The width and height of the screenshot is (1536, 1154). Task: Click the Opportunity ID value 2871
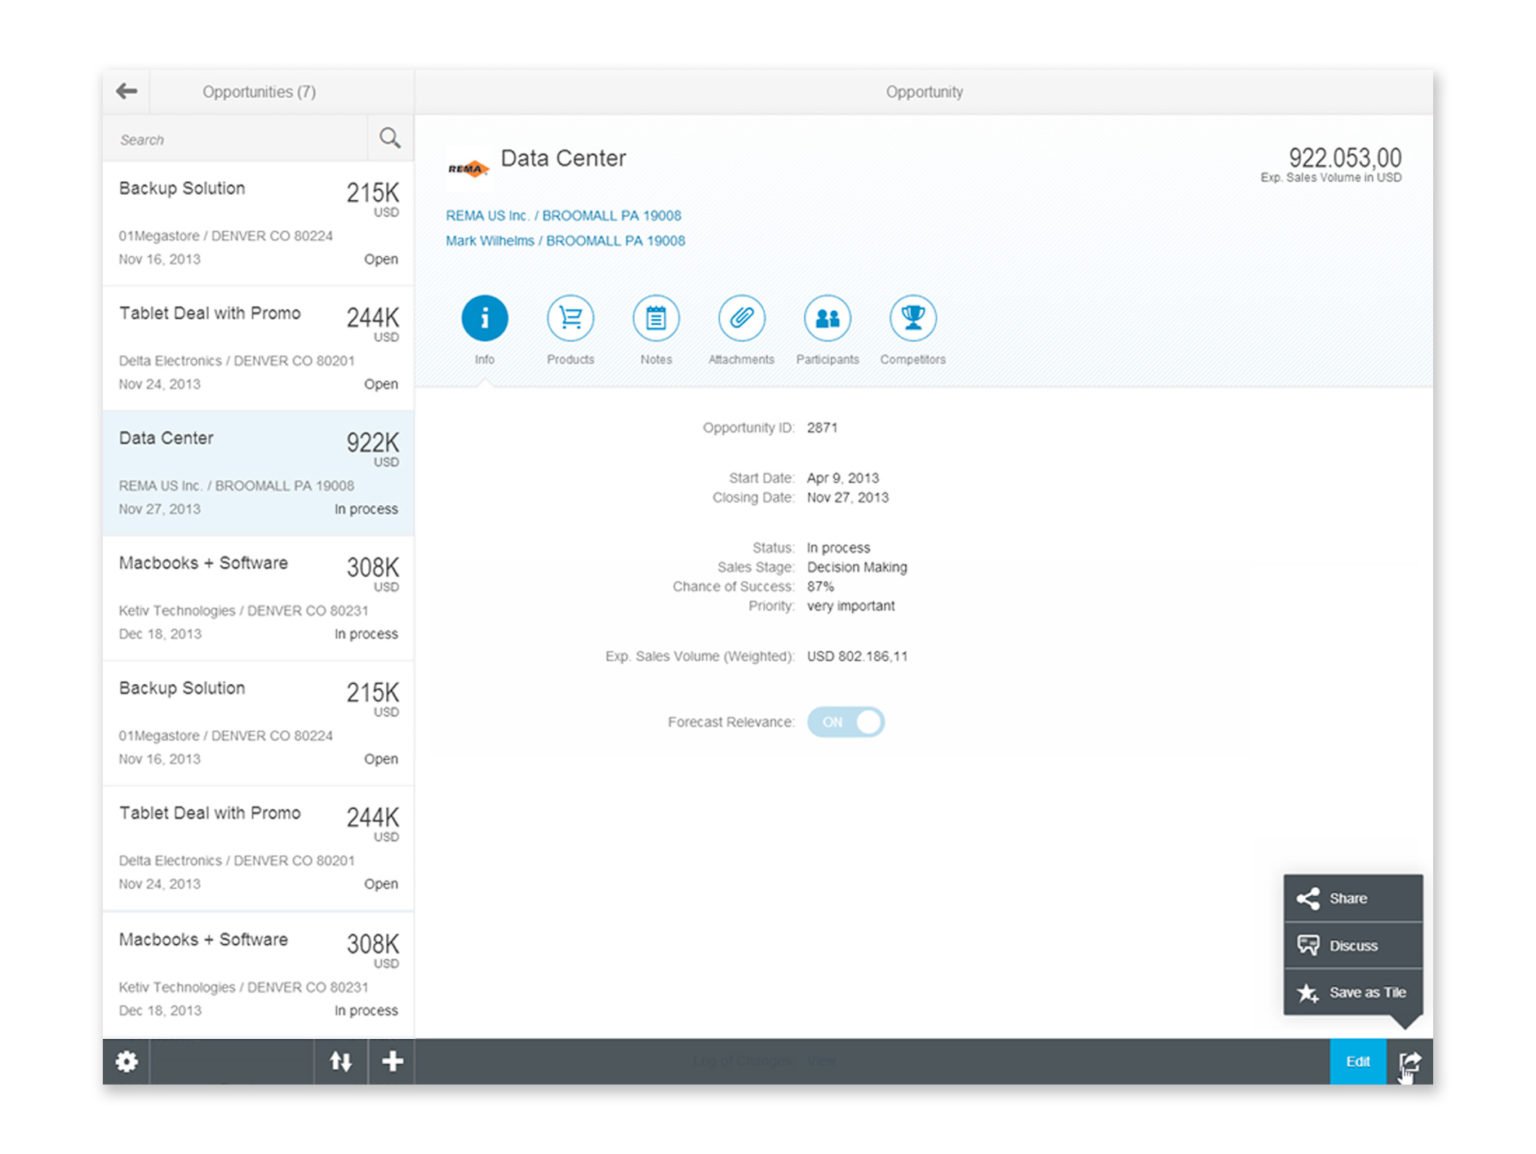tap(822, 427)
